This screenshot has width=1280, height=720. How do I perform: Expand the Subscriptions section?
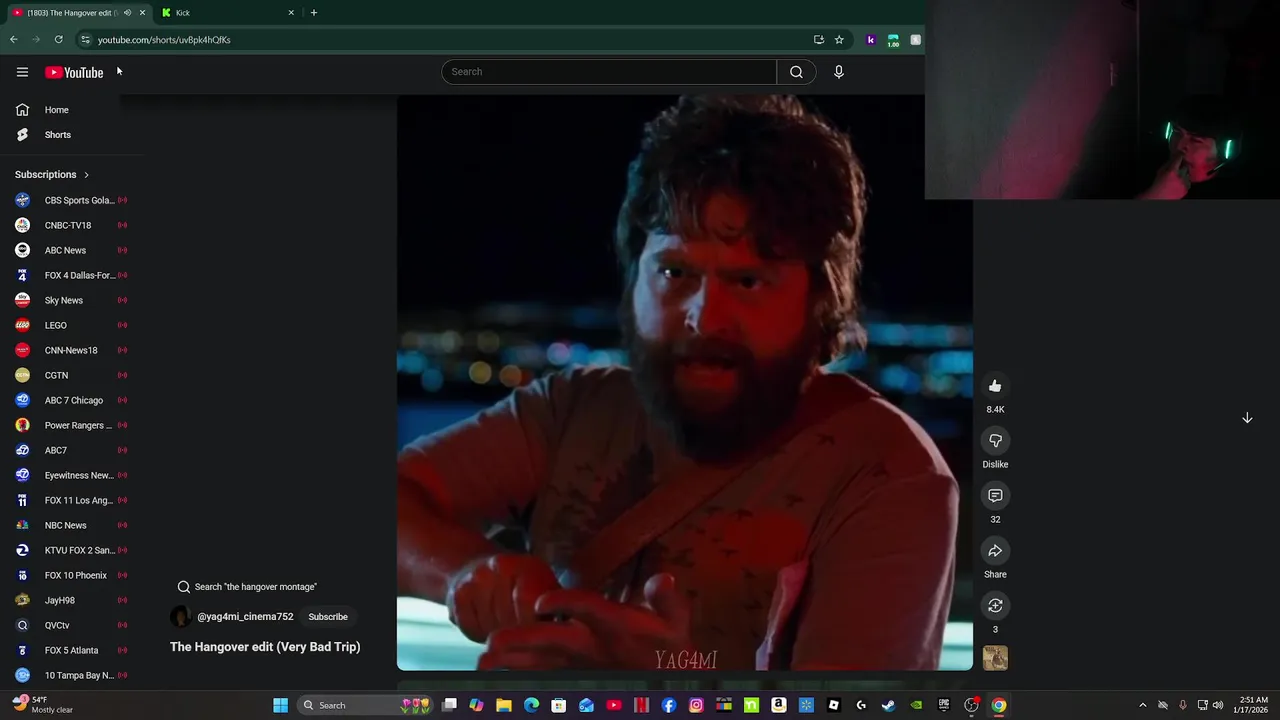coord(52,175)
